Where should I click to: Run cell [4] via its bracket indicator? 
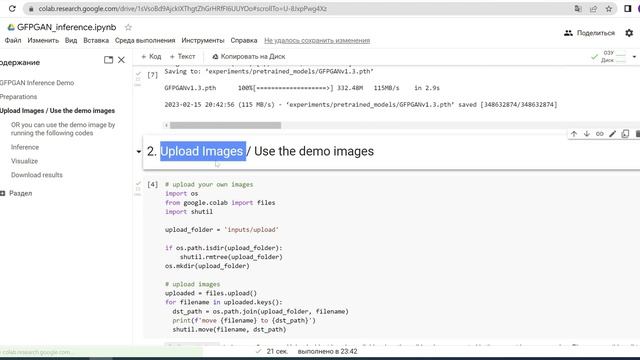click(x=152, y=184)
